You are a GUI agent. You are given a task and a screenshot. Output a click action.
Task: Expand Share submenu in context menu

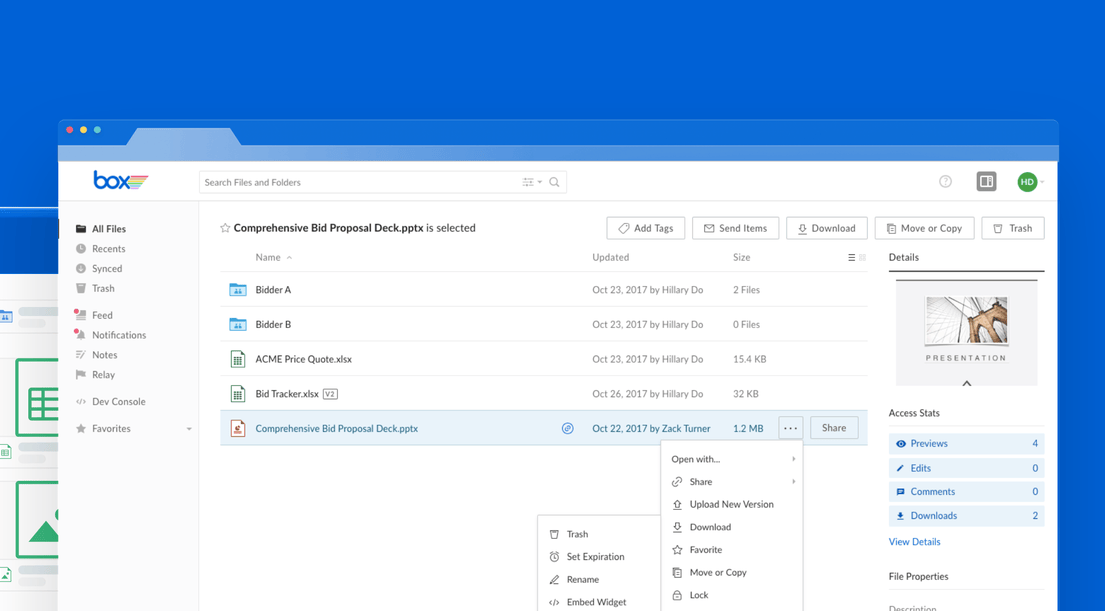click(732, 481)
